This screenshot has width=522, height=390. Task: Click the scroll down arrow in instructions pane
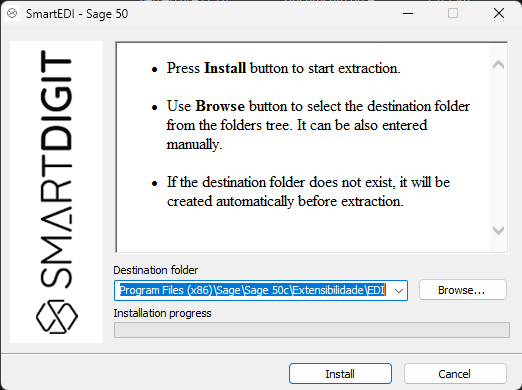(498, 230)
